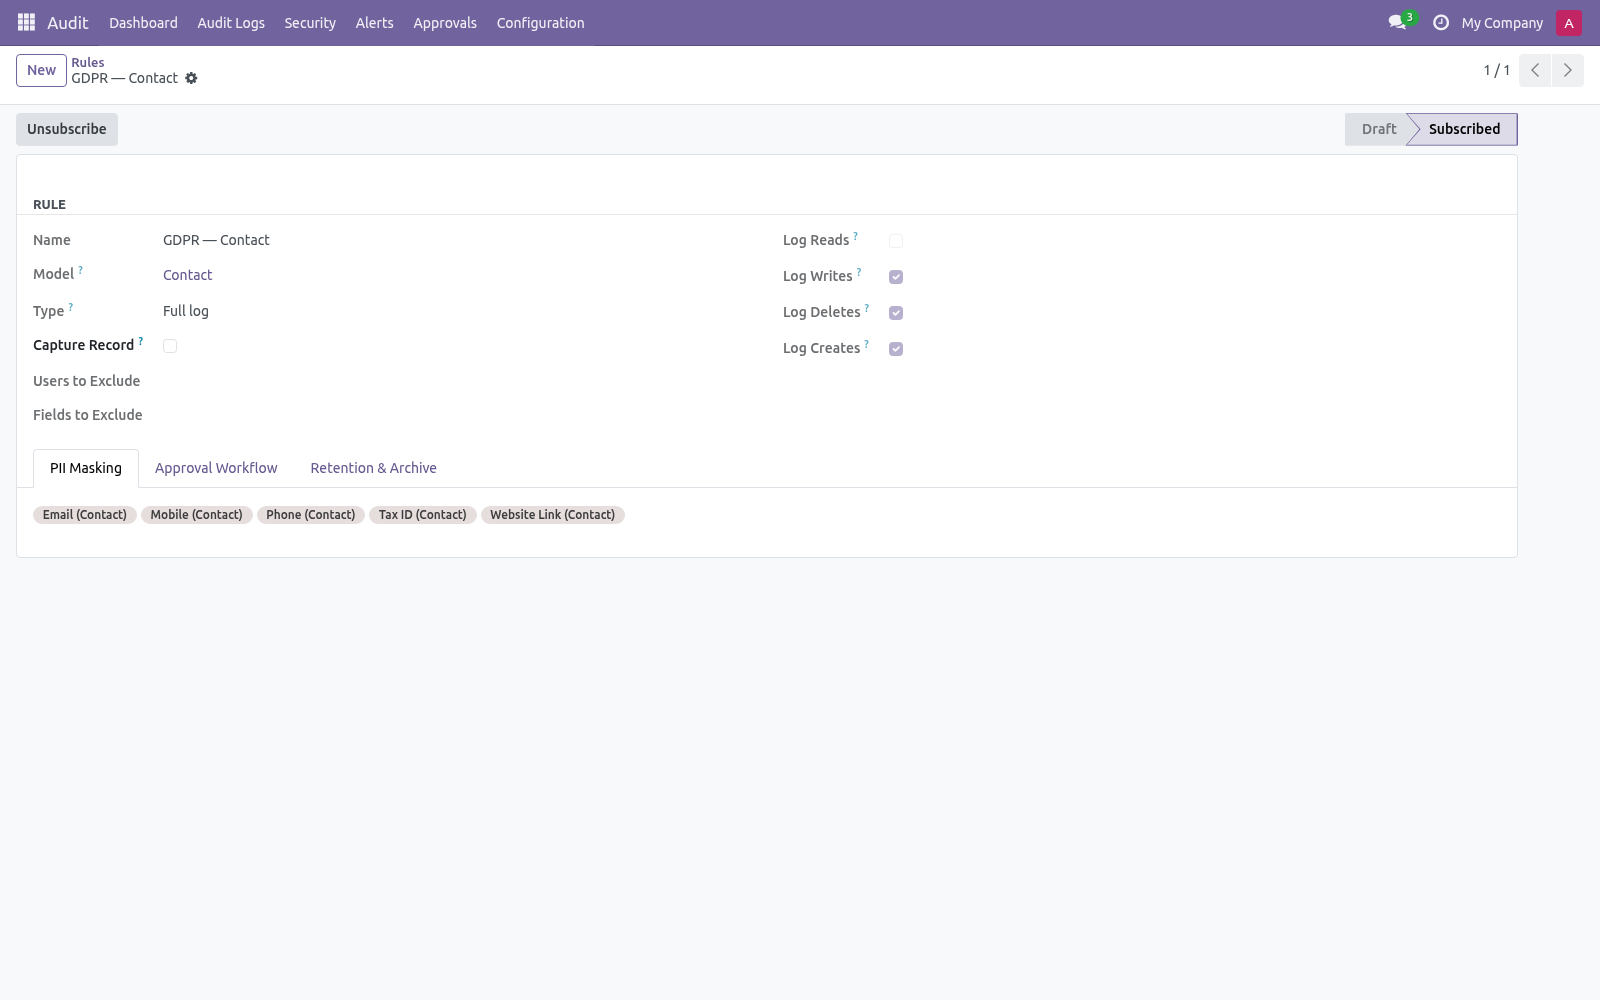Open the My Company switcher
Image resolution: width=1600 pixels, height=1000 pixels.
(1502, 23)
